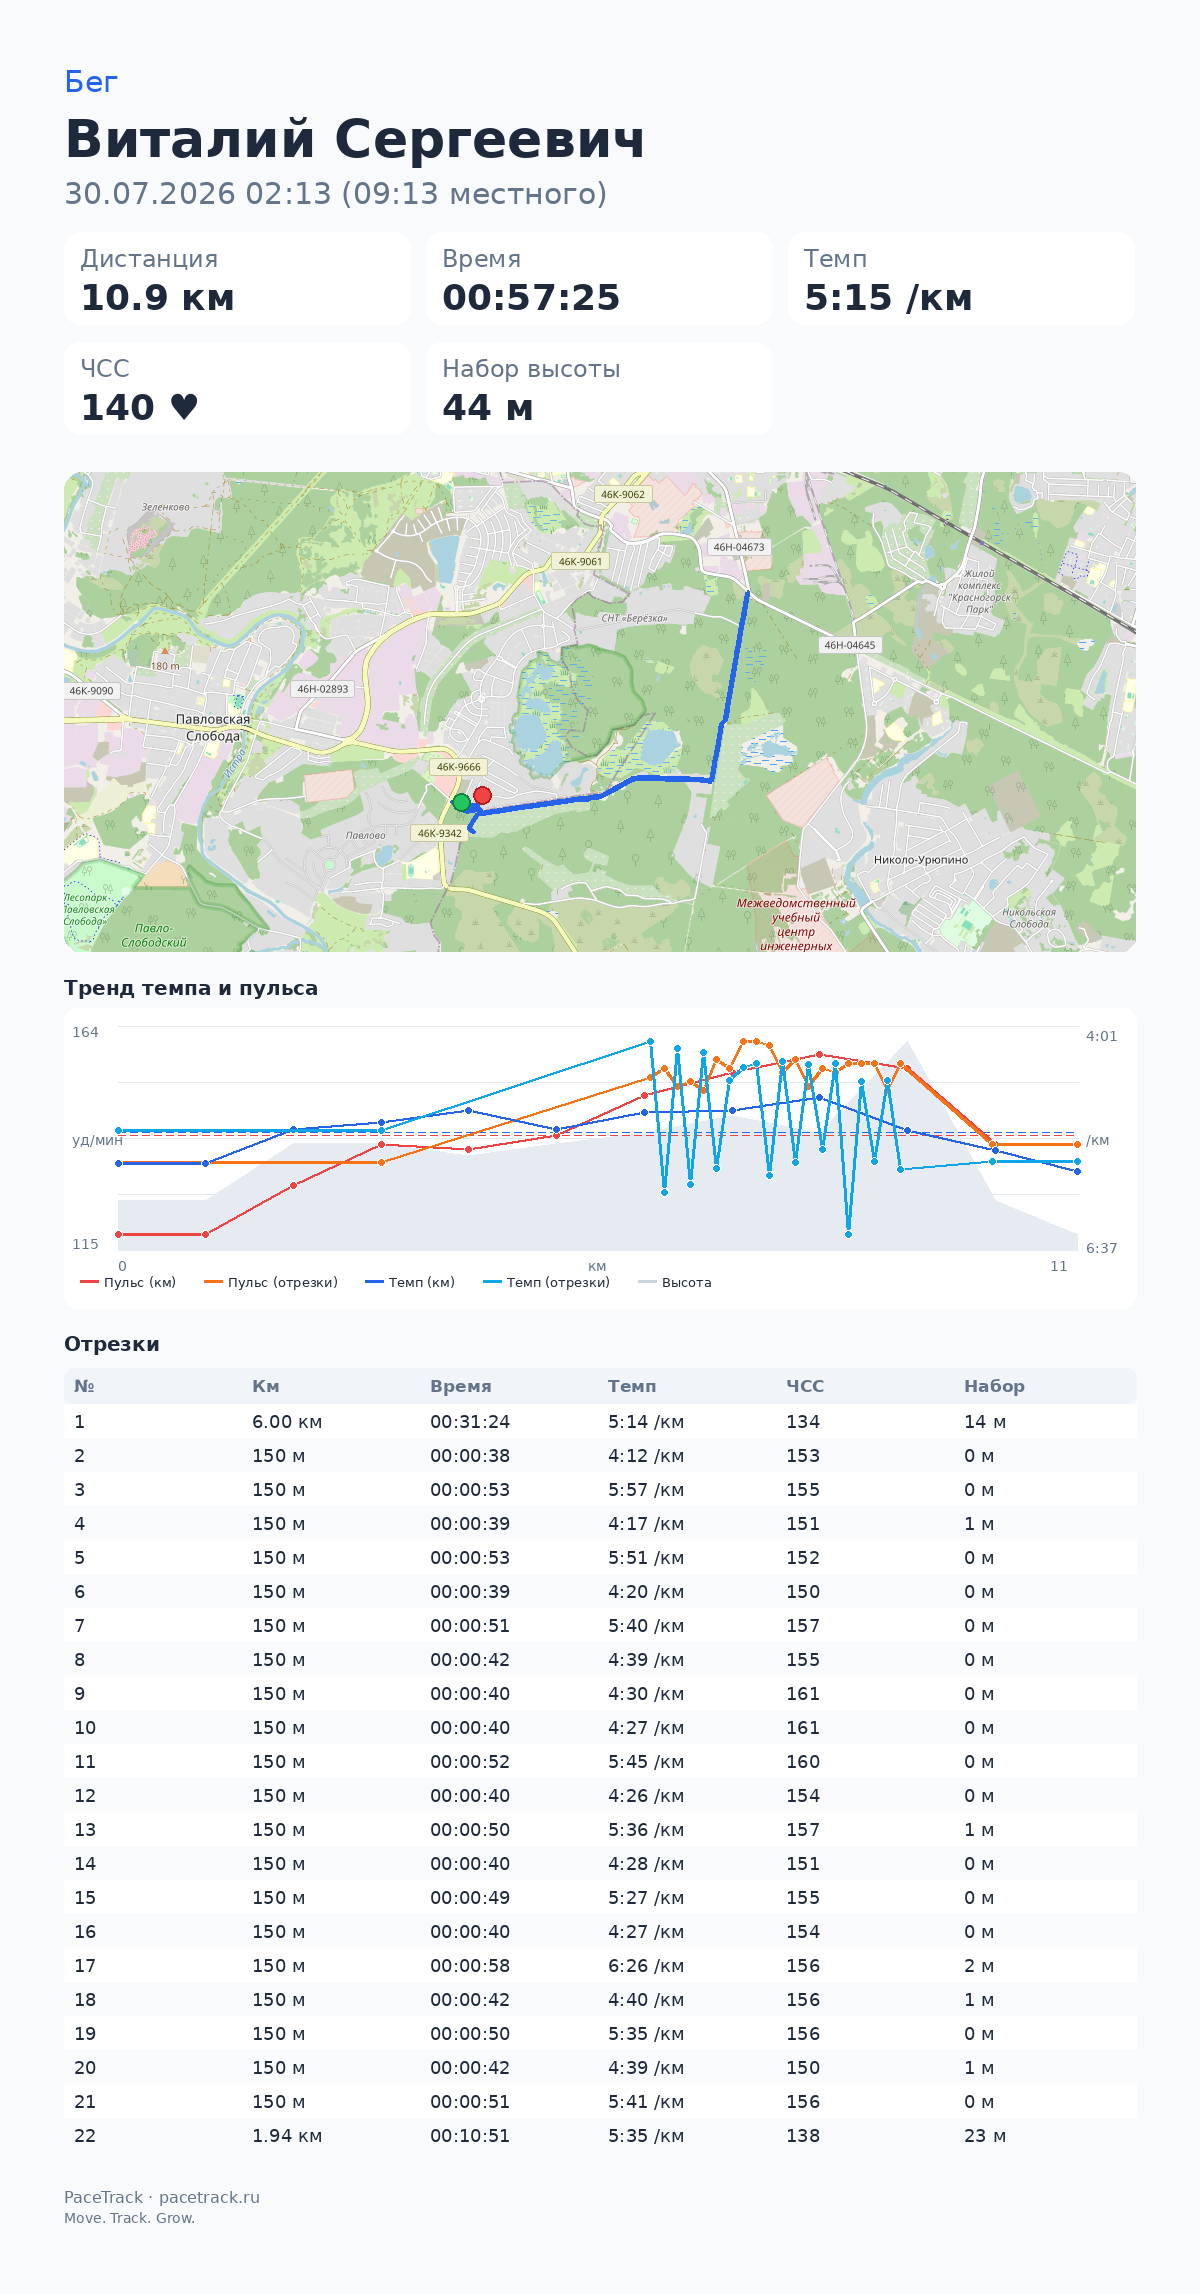1200x2294 pixels.
Task: Click the 46К-9666 road label on map
Action: pyautogui.click(x=459, y=767)
